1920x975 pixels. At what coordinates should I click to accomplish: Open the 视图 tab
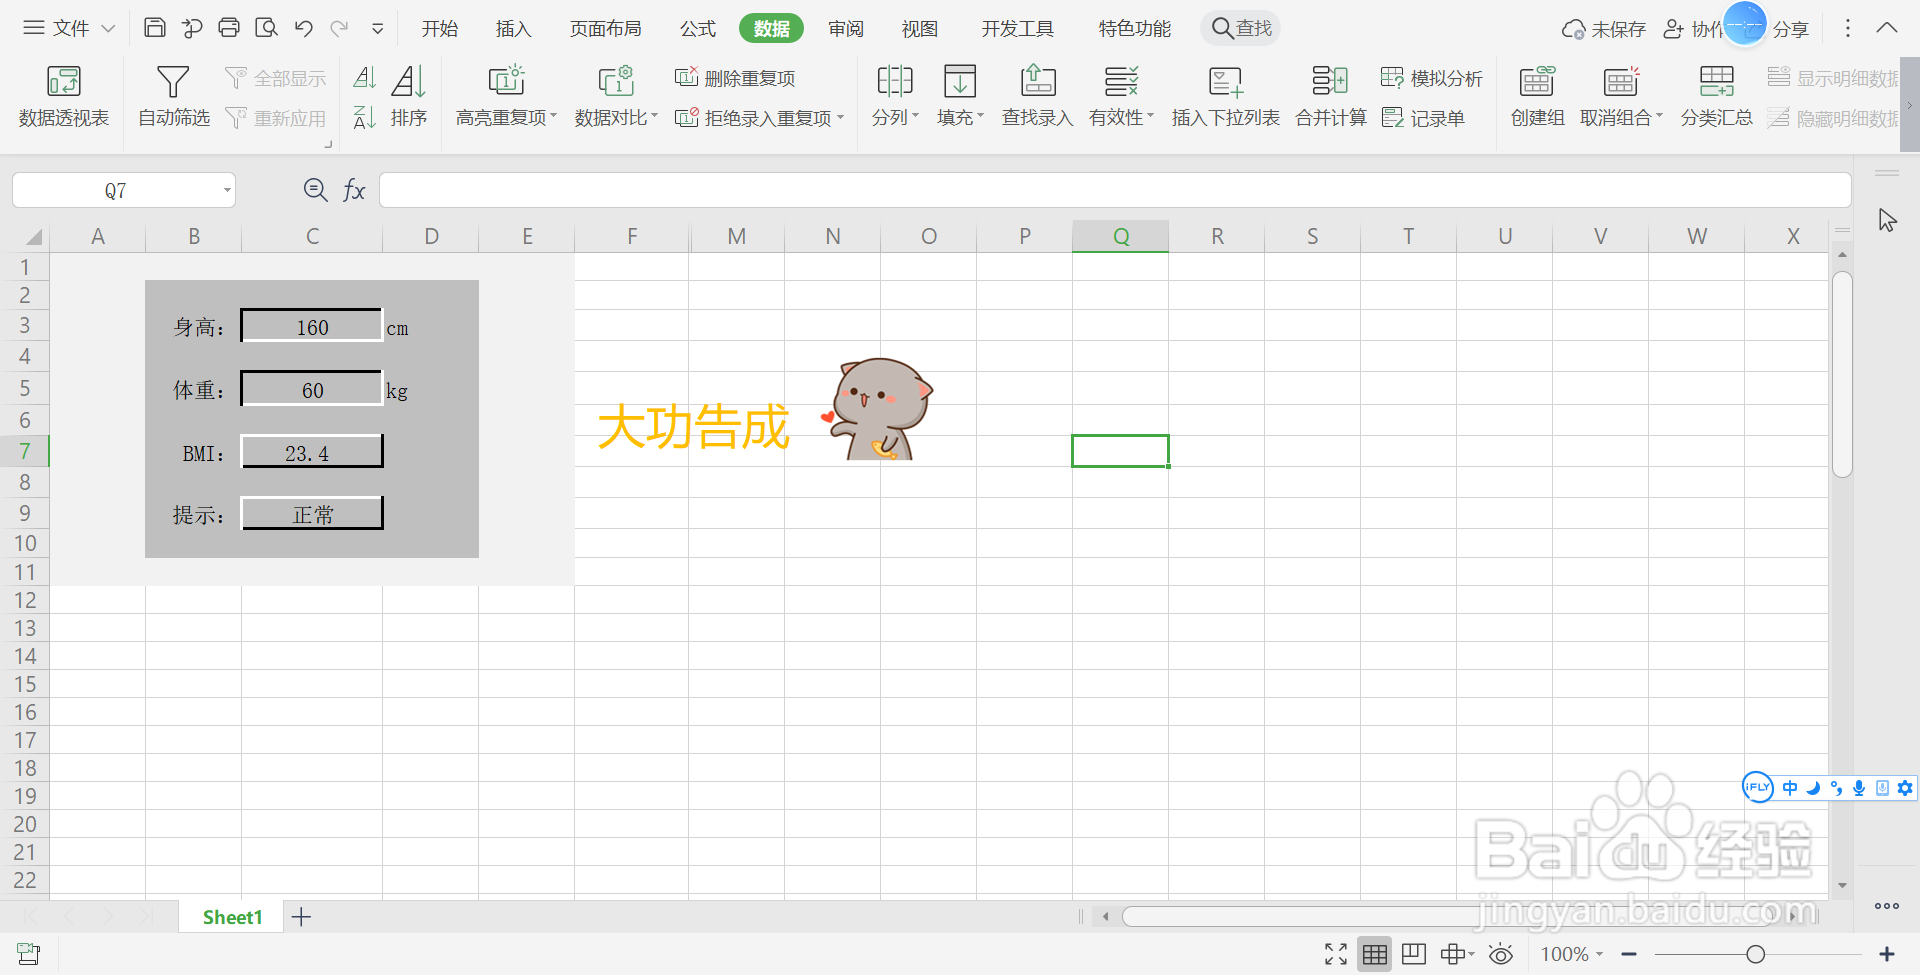point(920,28)
